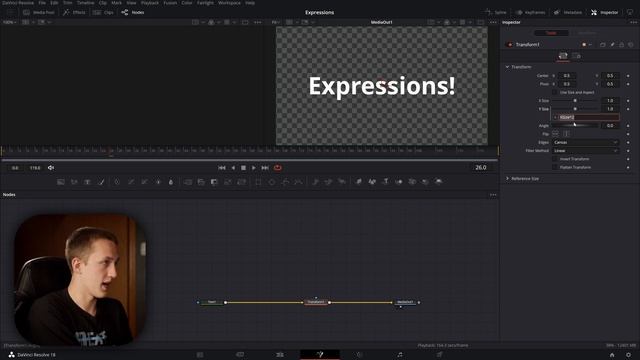Toggle vertical Flip button

(x=566, y=134)
